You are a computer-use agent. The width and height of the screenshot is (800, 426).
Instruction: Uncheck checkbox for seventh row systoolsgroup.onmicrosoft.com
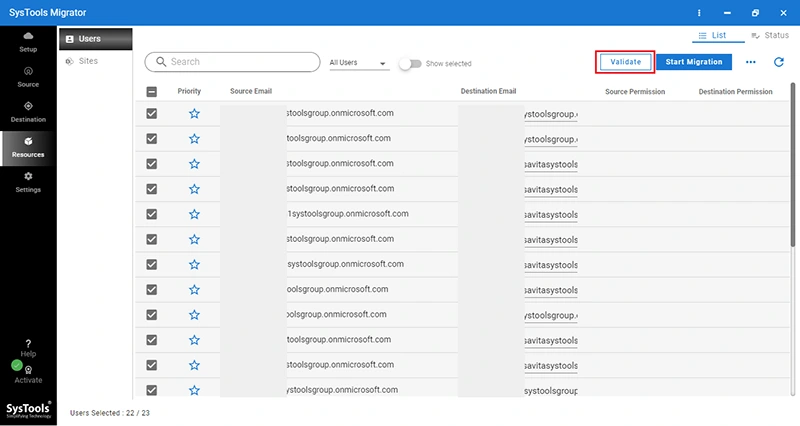pos(152,264)
